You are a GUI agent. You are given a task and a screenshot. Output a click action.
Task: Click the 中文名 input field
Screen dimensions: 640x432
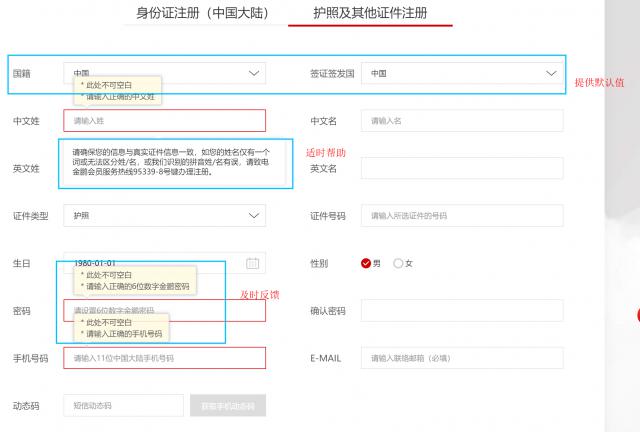tap(461, 121)
